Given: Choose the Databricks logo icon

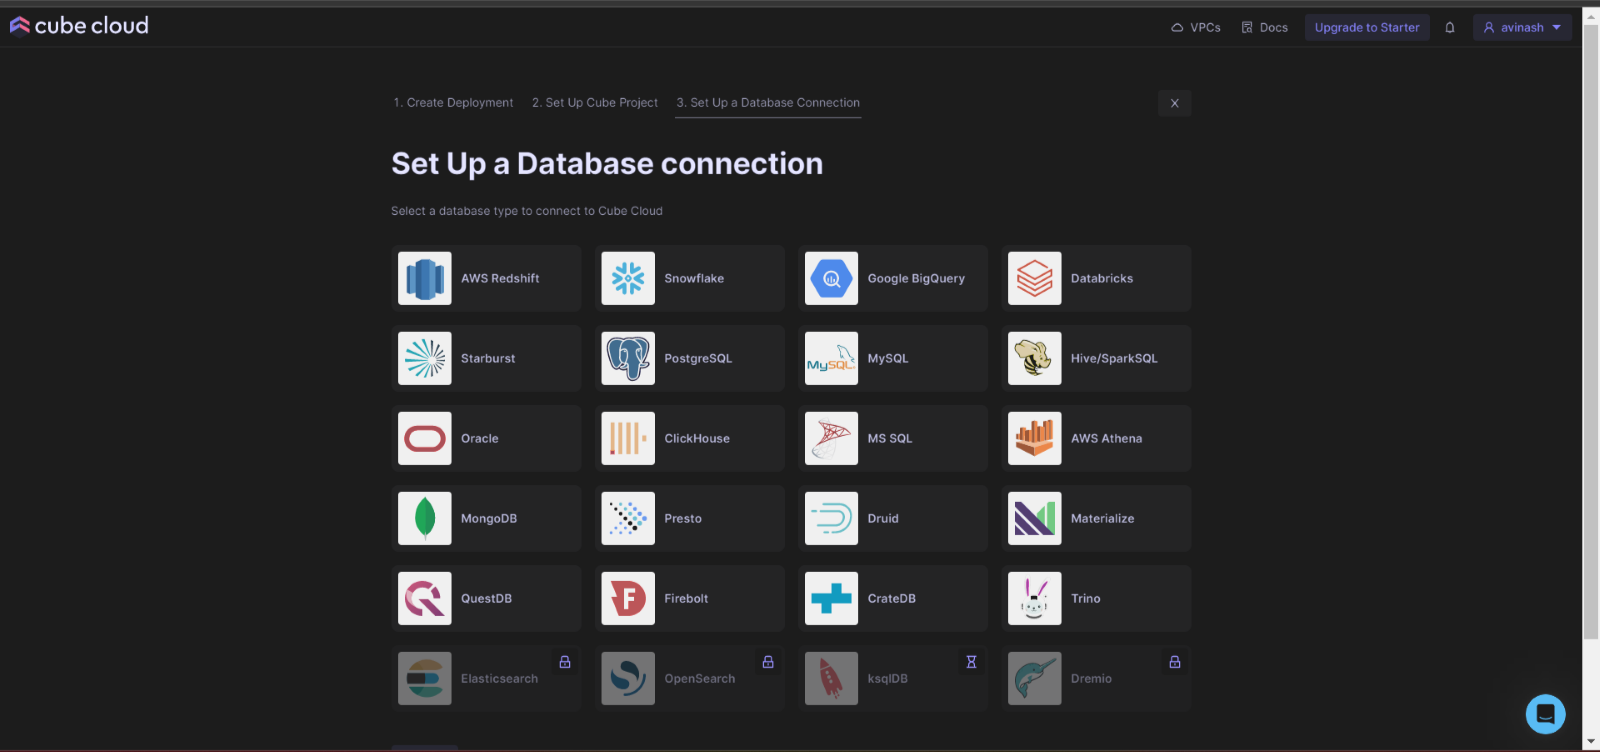Looking at the screenshot, I should click(1034, 278).
